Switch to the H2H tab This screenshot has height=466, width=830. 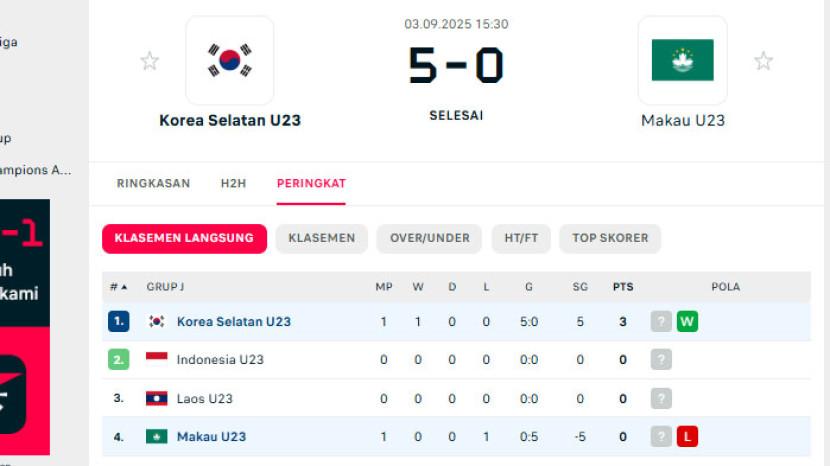click(233, 184)
